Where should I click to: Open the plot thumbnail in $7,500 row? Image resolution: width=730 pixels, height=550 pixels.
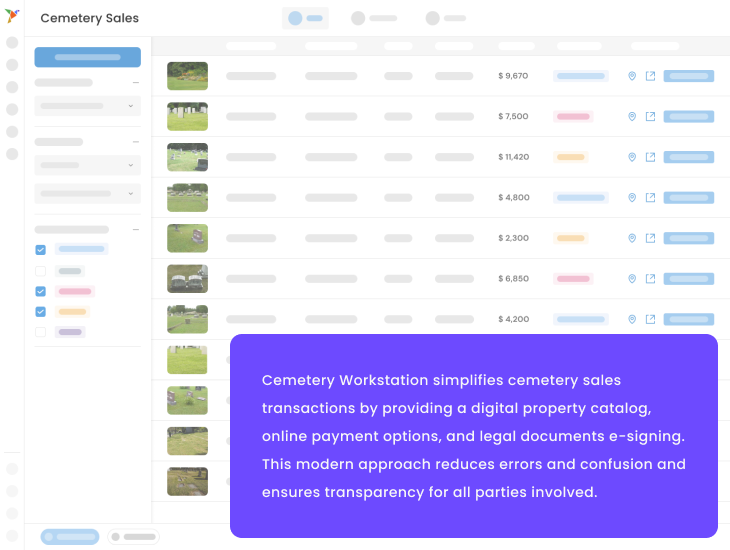[187, 116]
